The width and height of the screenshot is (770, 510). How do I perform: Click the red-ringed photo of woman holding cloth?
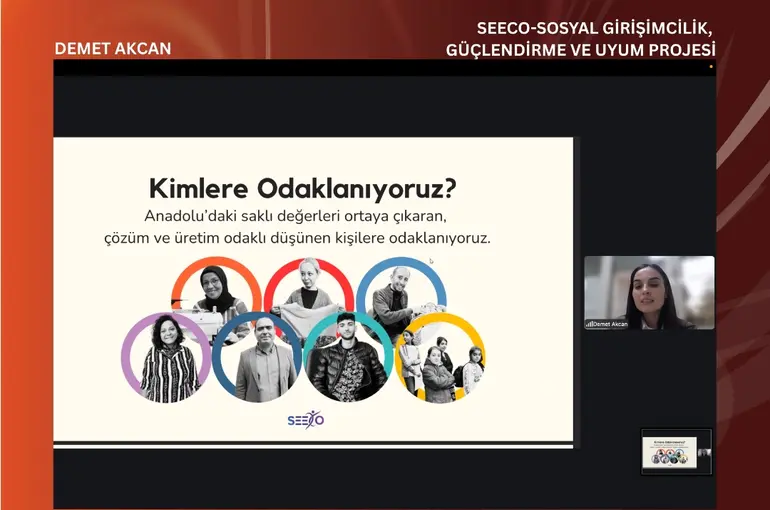coord(308,292)
